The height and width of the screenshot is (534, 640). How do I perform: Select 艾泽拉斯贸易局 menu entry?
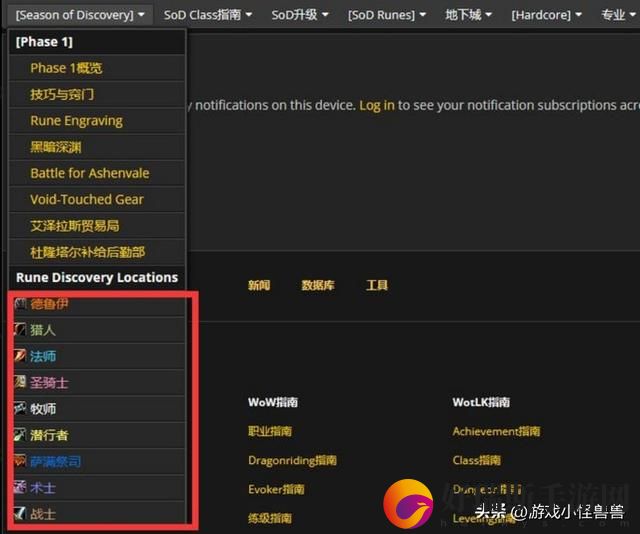coord(97,225)
